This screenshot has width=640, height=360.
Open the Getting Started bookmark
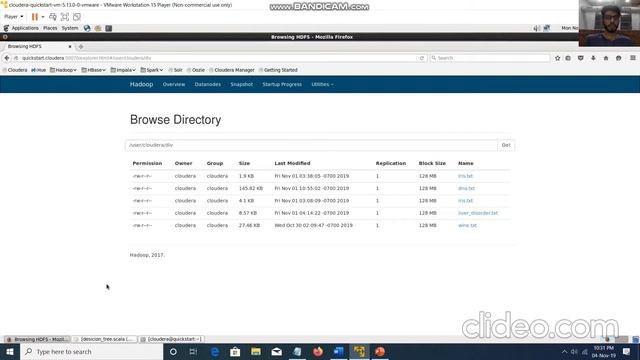click(x=278, y=70)
